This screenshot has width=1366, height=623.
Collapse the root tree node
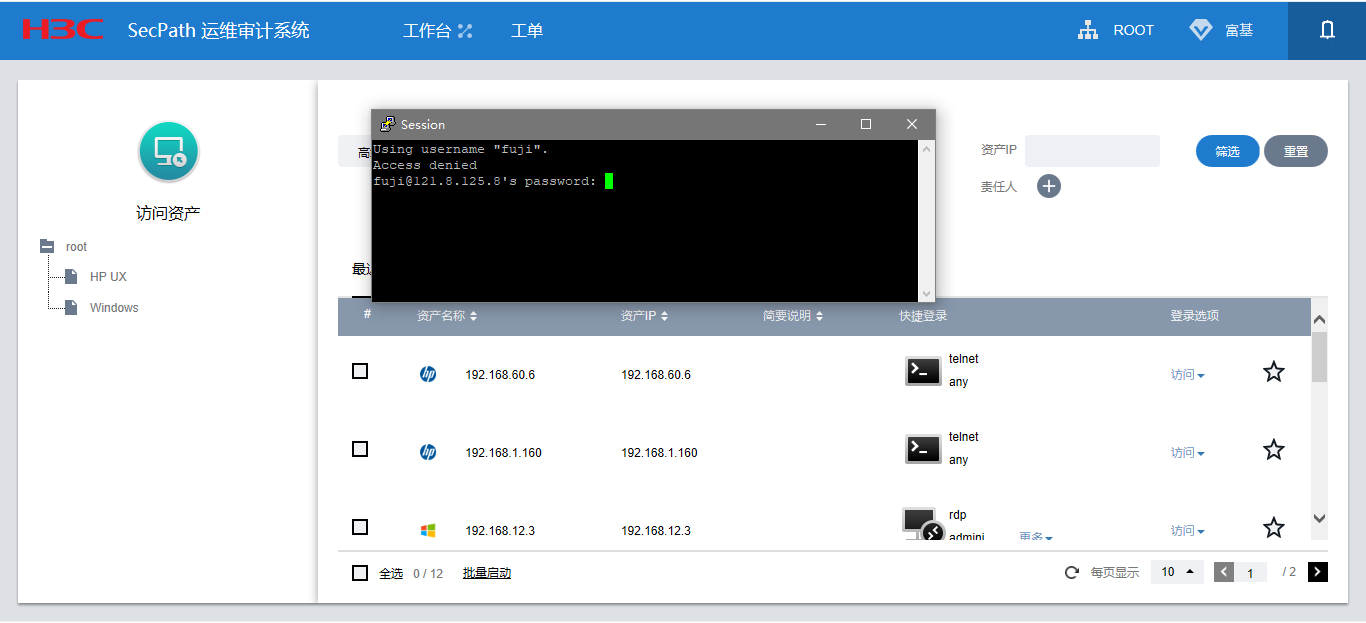click(x=47, y=246)
